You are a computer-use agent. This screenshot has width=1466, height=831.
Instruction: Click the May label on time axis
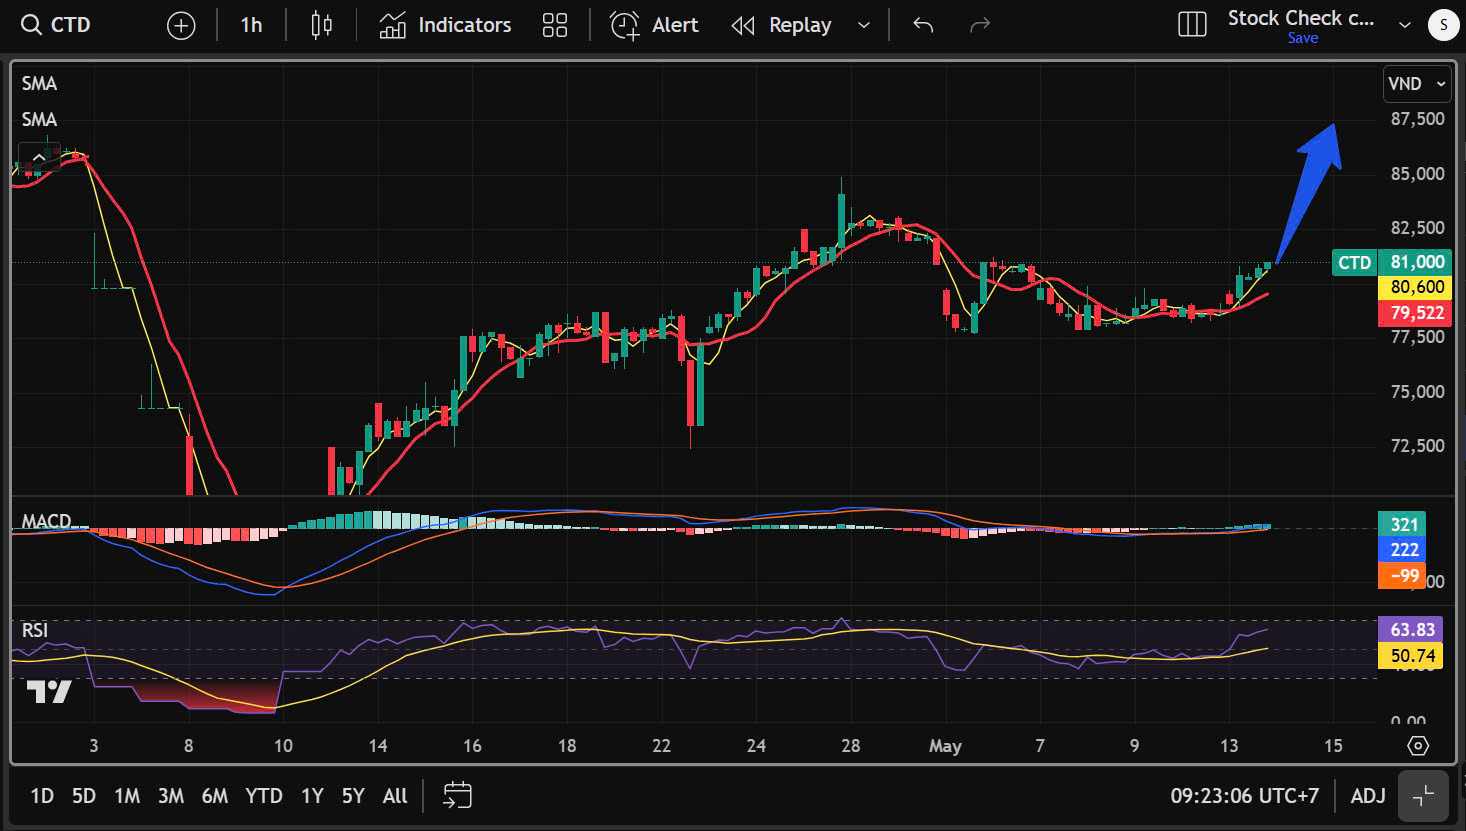tap(945, 746)
